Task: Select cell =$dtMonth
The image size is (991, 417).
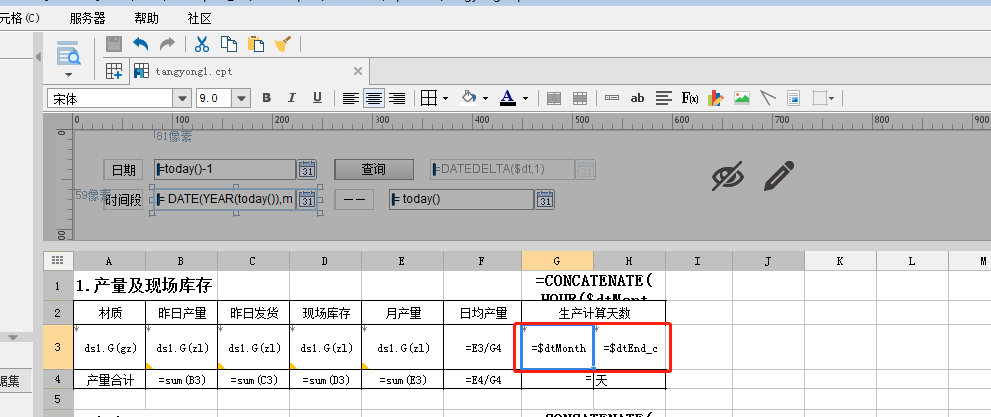Action: coord(557,348)
